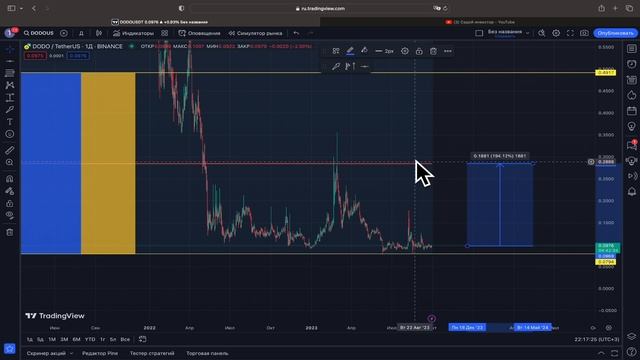Expand the Без названия layout dropdown

(x=527, y=33)
